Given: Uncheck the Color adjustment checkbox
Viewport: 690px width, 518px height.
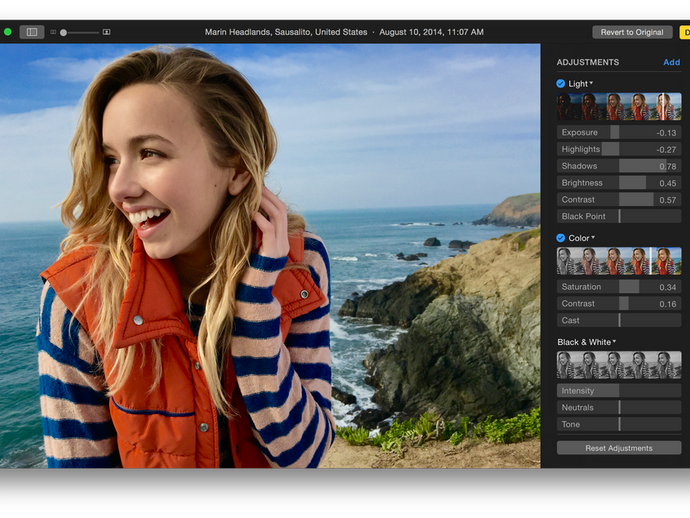Looking at the screenshot, I should coord(561,238).
